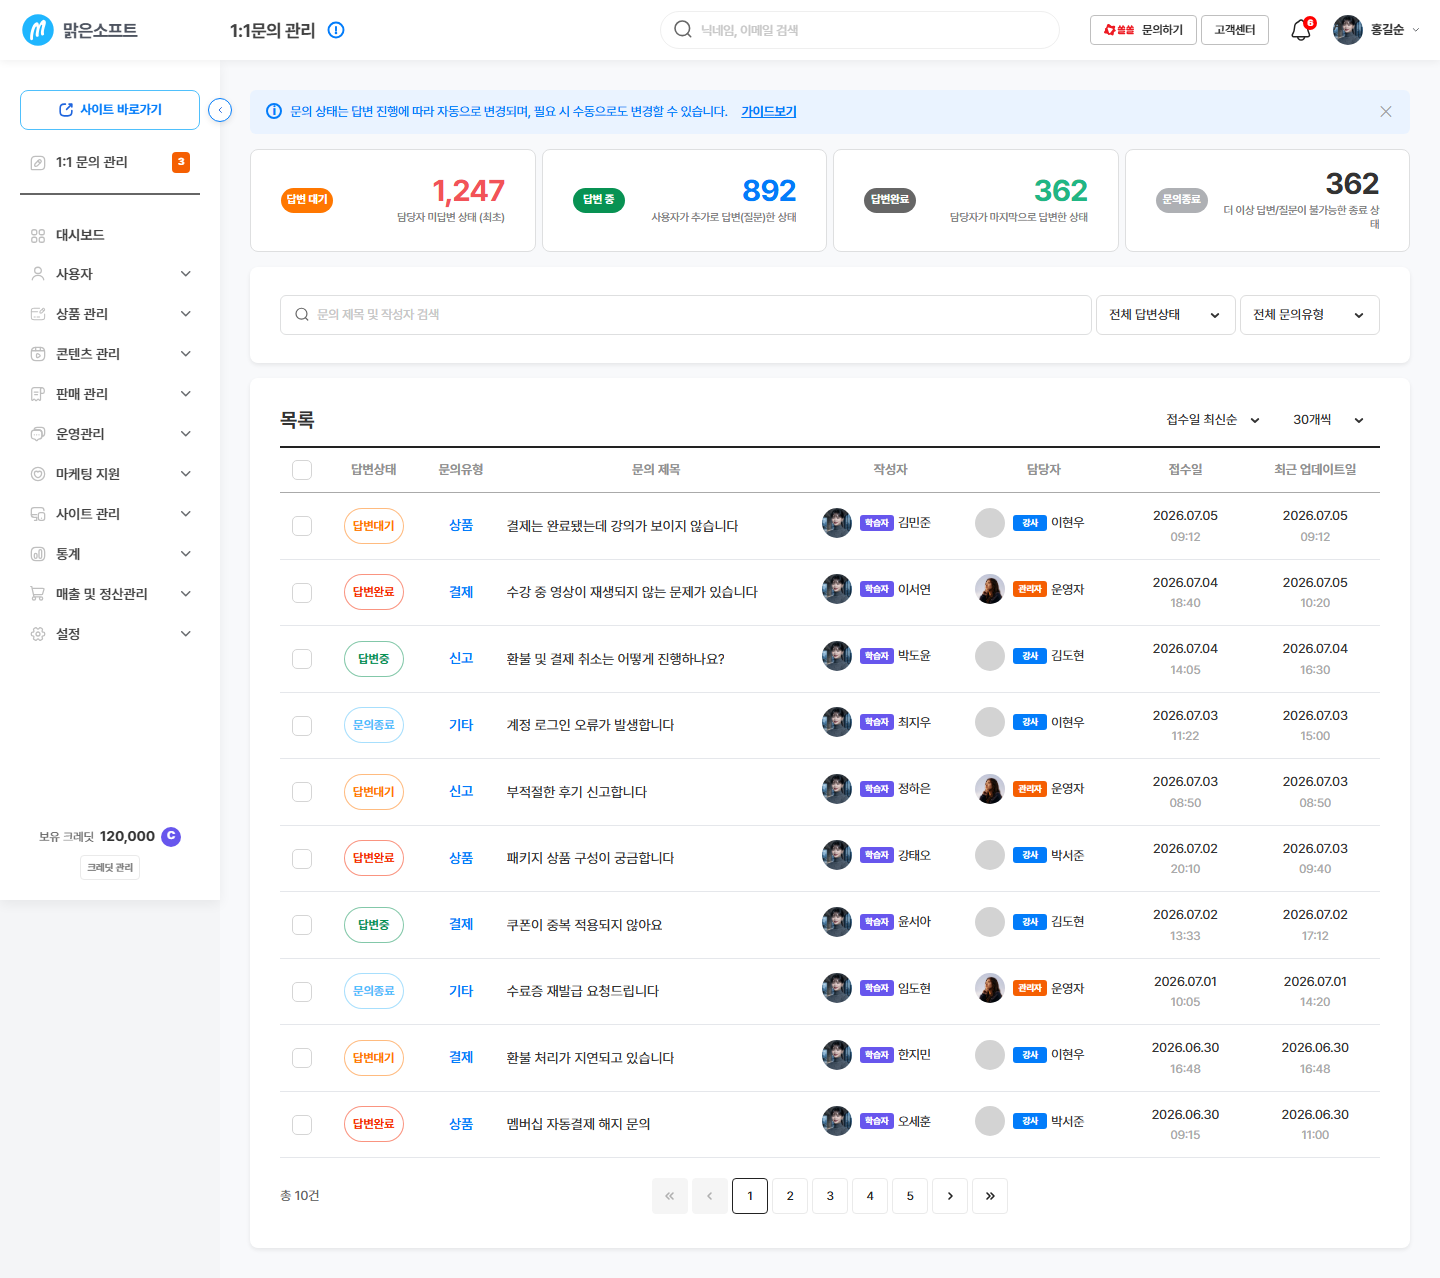This screenshot has height=1278, width=1440.
Task: Click the notification bell icon
Action: (x=1301, y=30)
